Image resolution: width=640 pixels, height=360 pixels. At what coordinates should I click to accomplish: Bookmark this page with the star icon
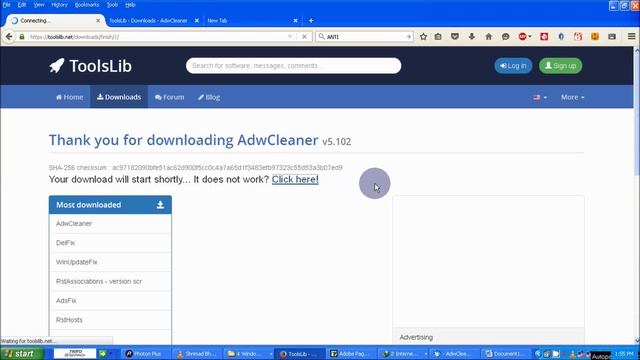pyautogui.click(x=423, y=37)
